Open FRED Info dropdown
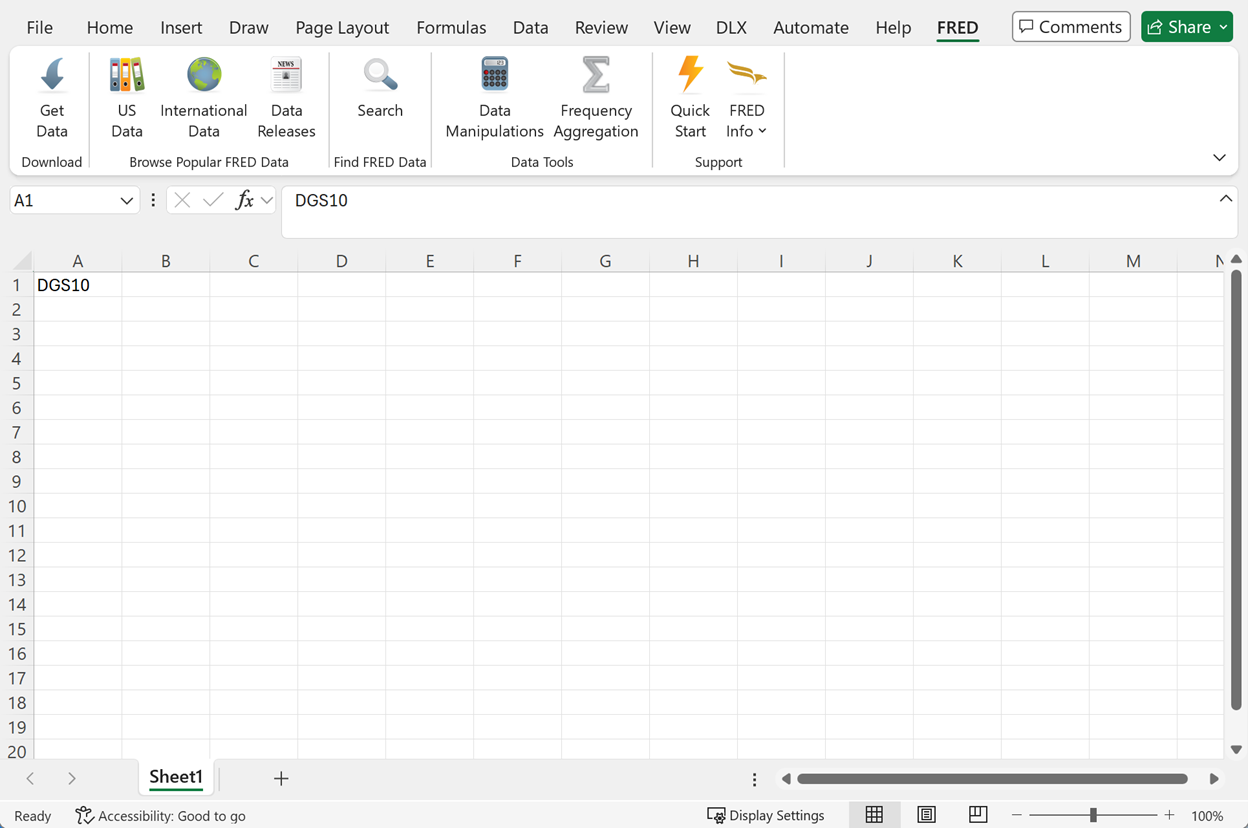Screen dimensions: 1248x828 [x=747, y=99]
